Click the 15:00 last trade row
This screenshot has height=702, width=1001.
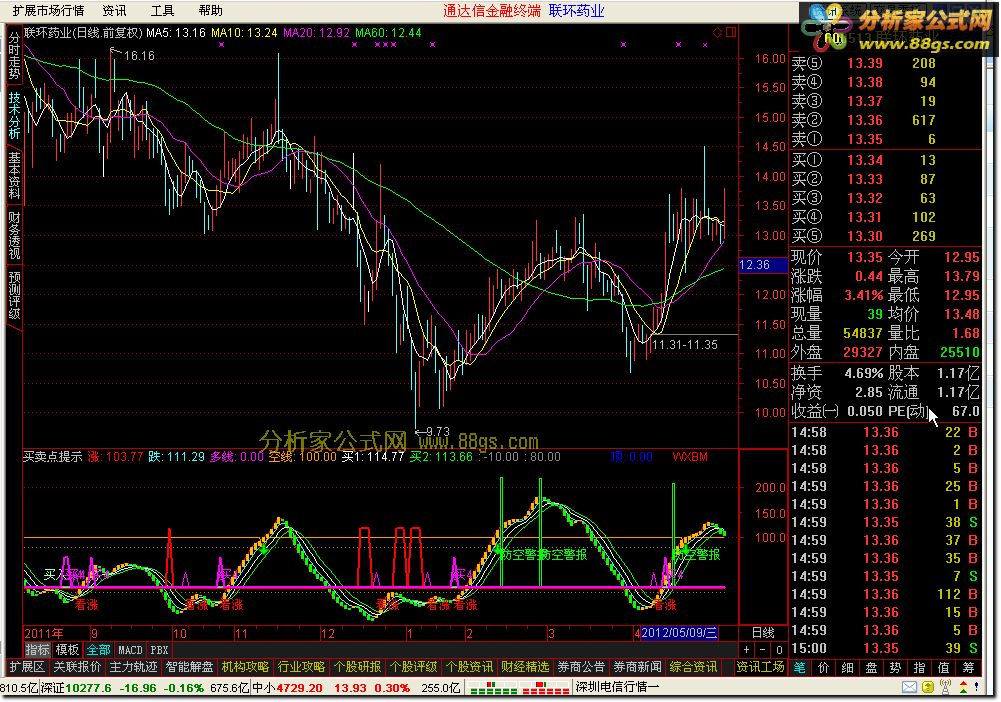(885, 648)
